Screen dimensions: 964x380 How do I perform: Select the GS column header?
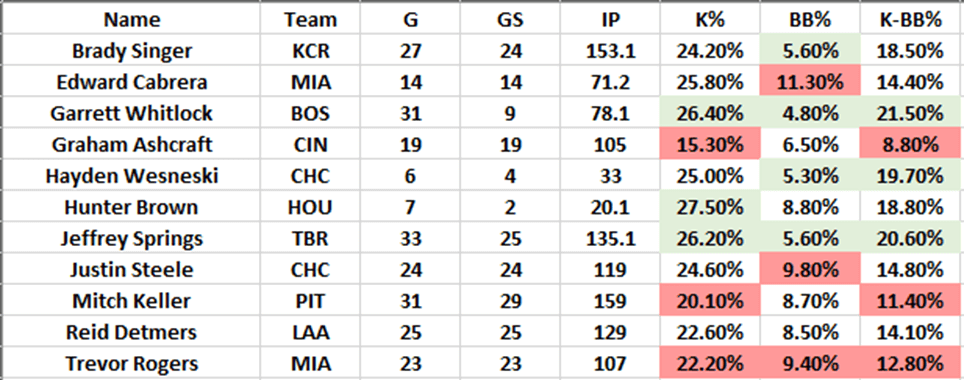point(510,19)
